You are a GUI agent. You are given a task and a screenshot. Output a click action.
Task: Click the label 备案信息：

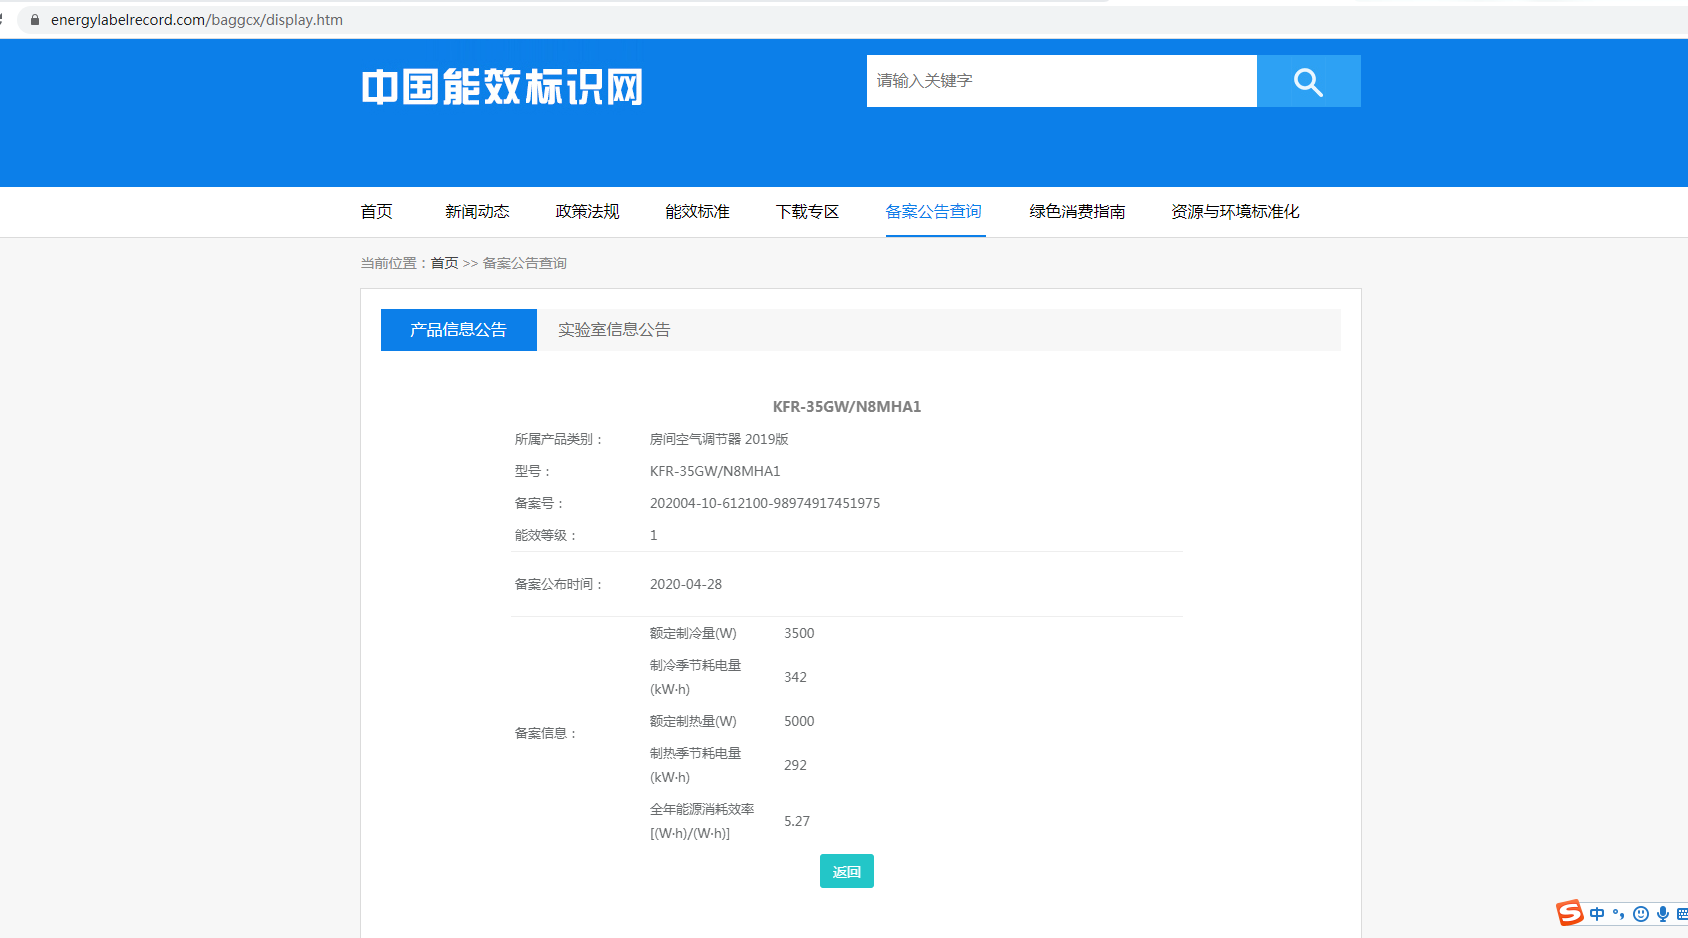[x=547, y=733]
